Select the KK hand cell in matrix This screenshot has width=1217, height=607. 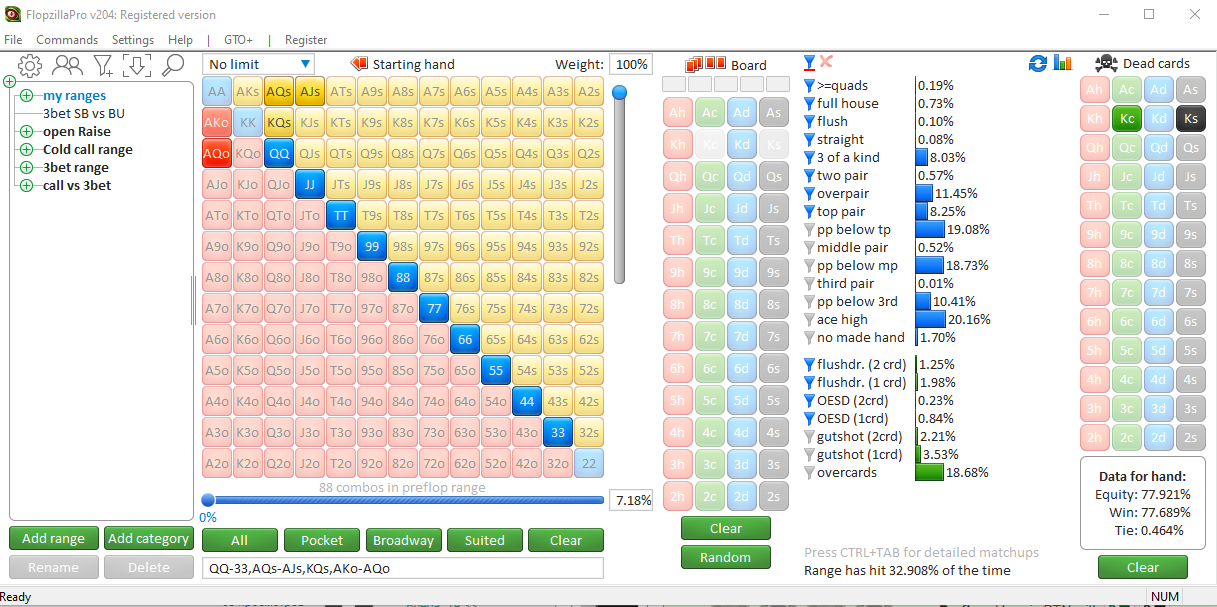click(x=248, y=123)
